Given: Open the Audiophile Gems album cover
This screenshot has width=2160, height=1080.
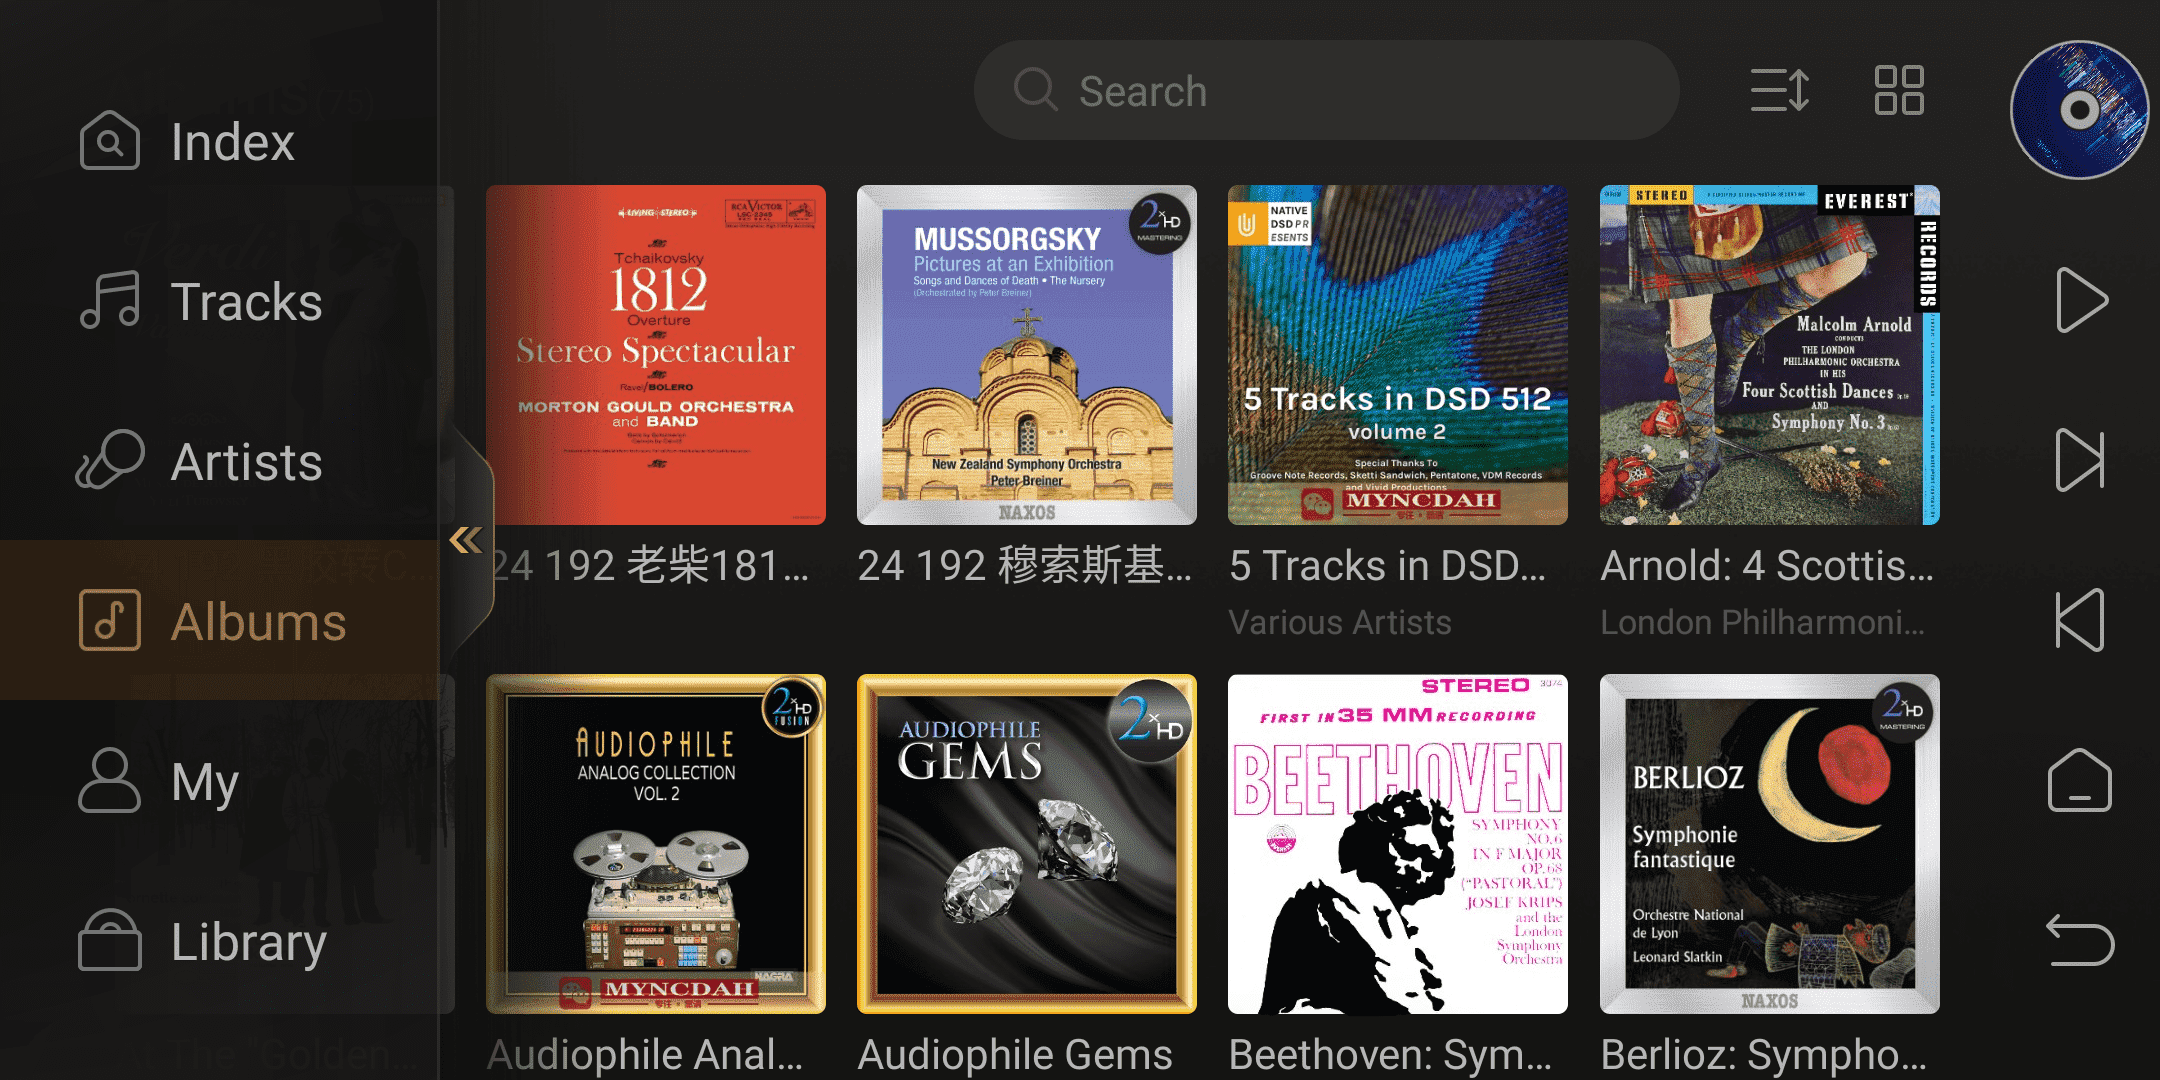Looking at the screenshot, I should coord(1027,844).
